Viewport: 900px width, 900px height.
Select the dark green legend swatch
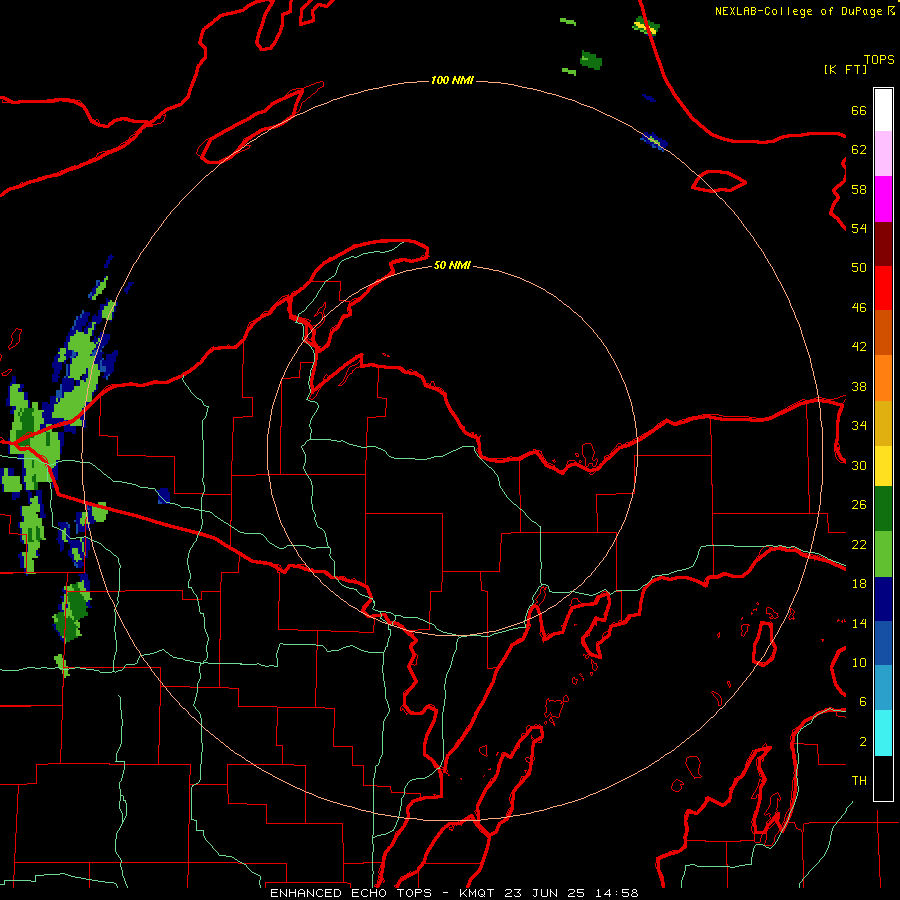(x=883, y=509)
